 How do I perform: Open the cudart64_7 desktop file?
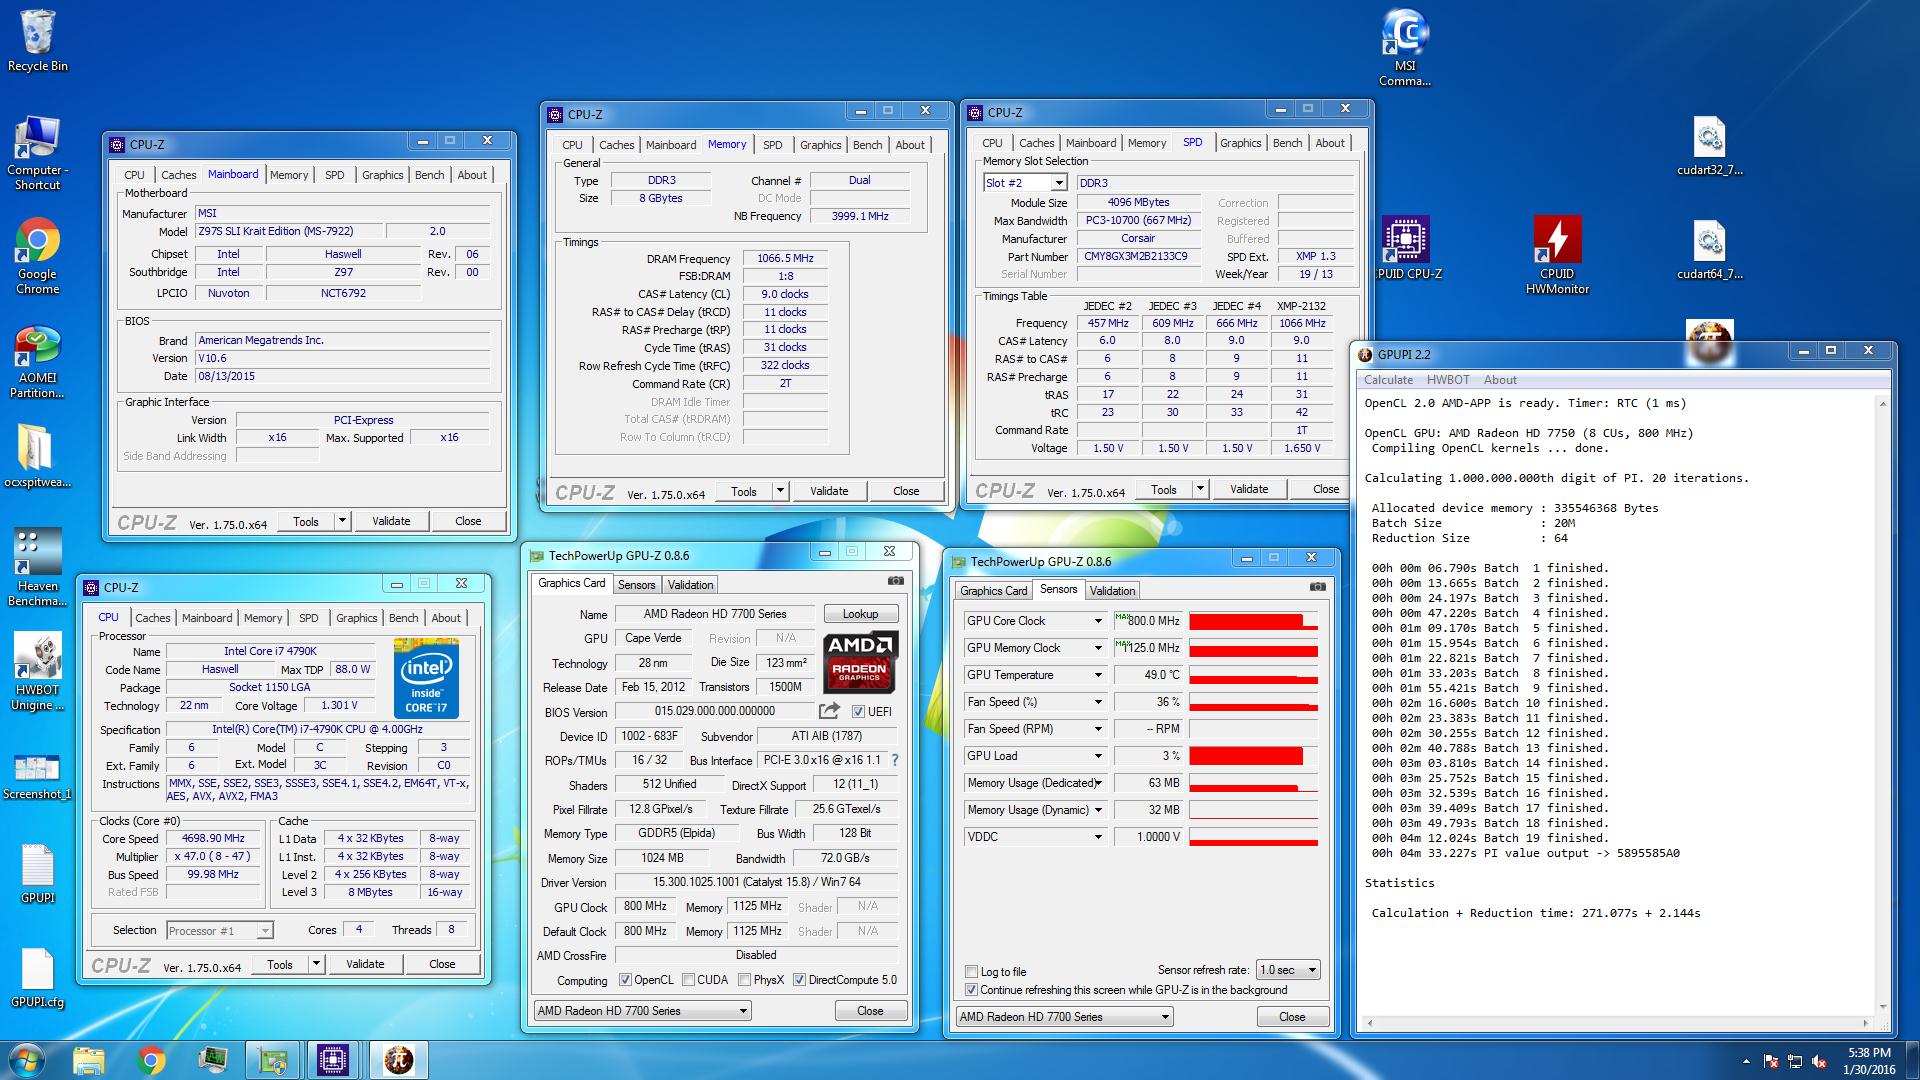(1709, 250)
